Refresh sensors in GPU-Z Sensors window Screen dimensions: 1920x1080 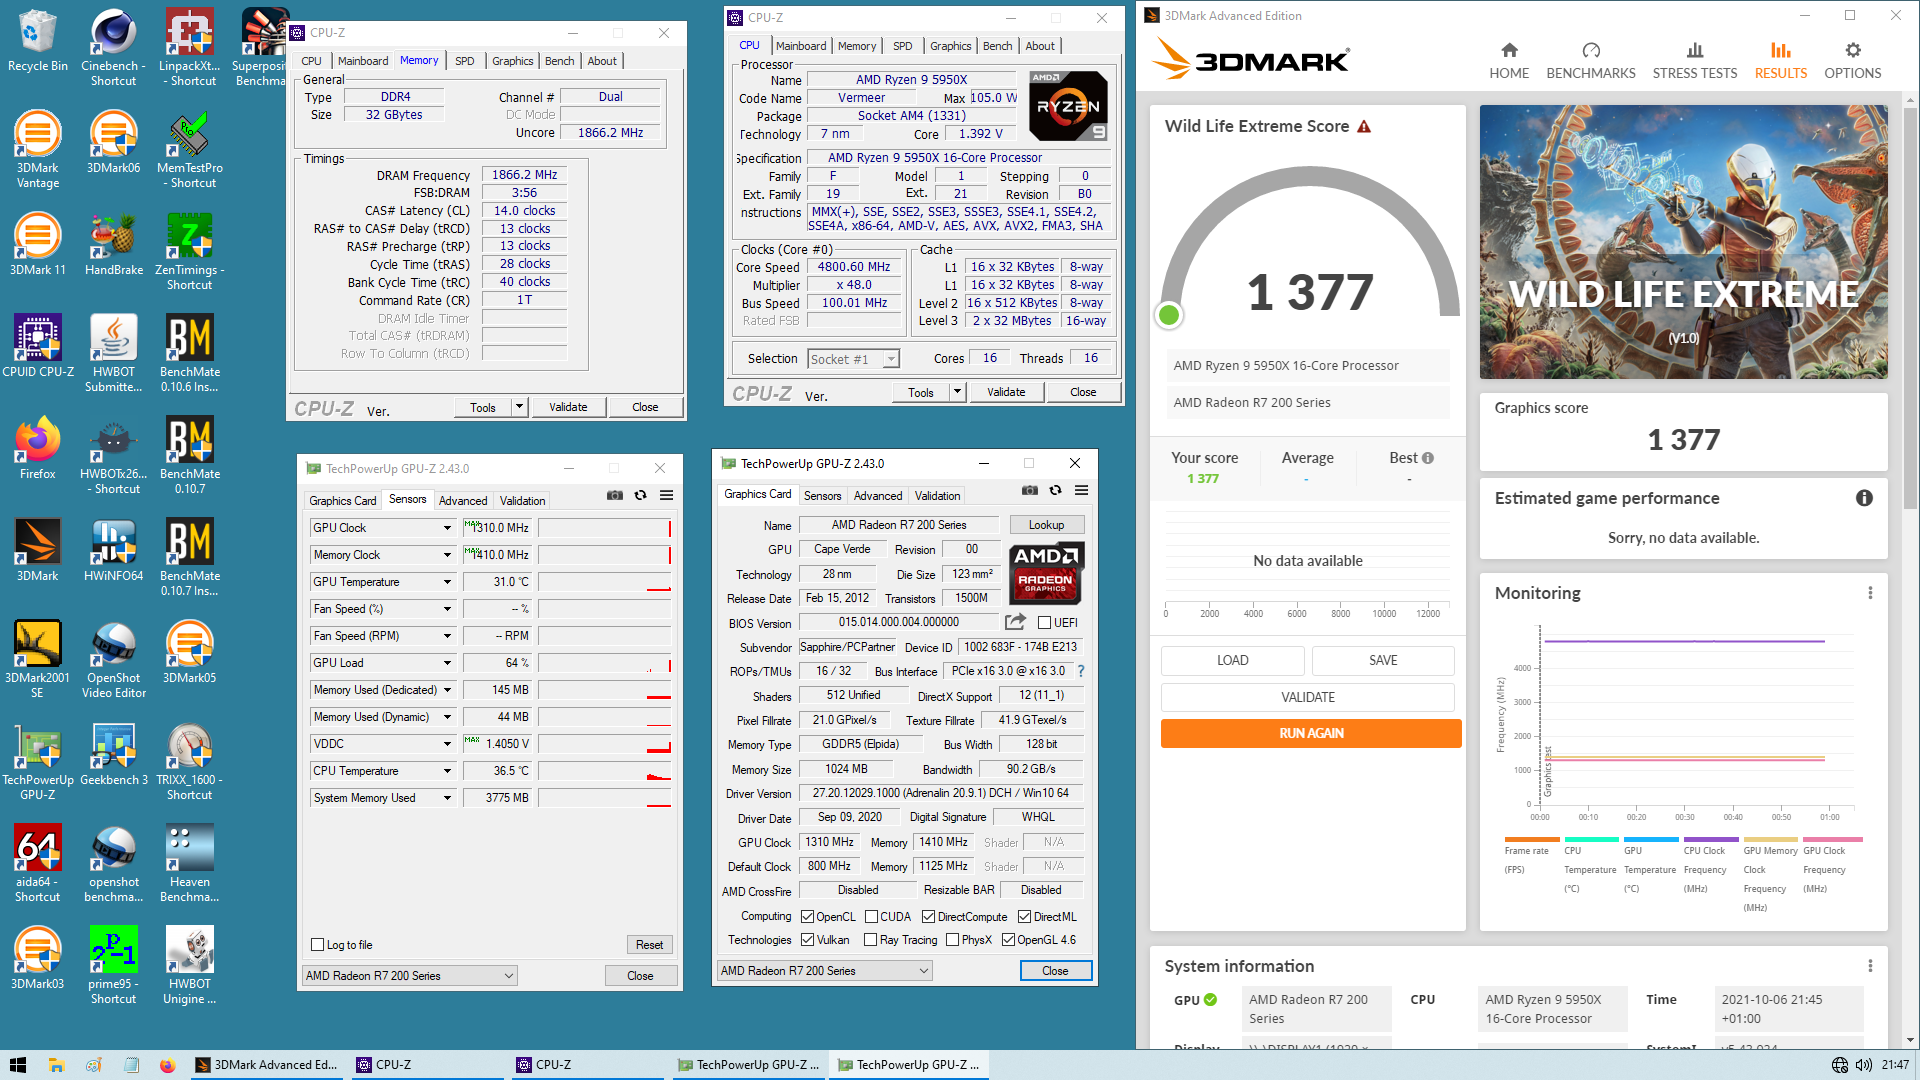[640, 495]
